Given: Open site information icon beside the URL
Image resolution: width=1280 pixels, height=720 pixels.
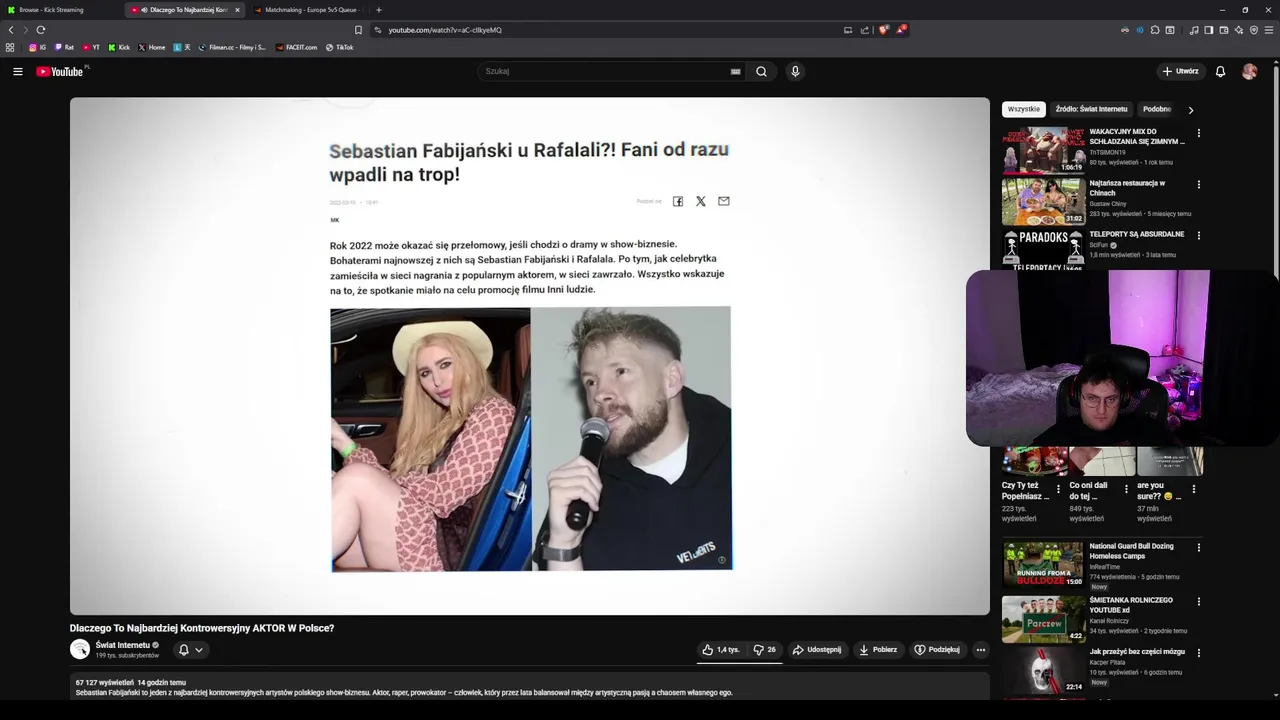Looking at the screenshot, I should coord(378,30).
